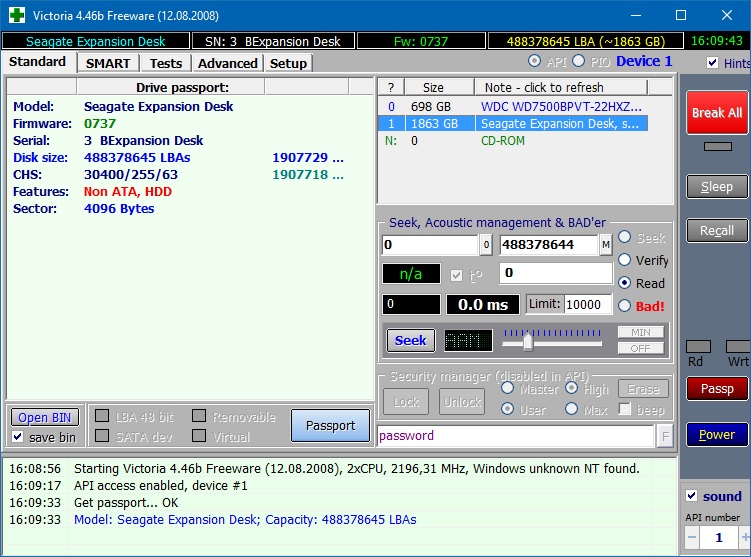Click the Device 1 label

coord(644,61)
